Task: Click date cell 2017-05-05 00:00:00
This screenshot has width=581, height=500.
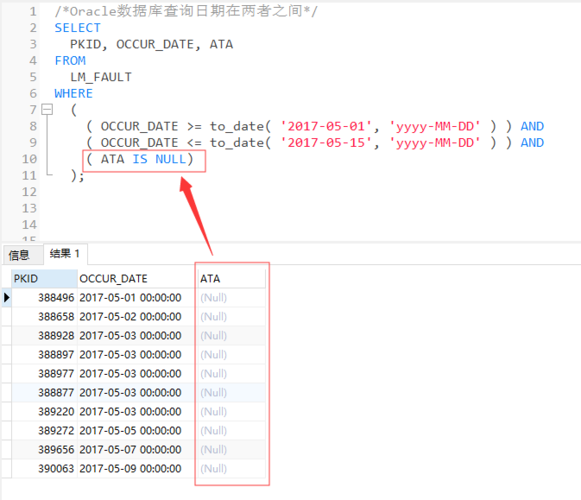Action: (136, 431)
